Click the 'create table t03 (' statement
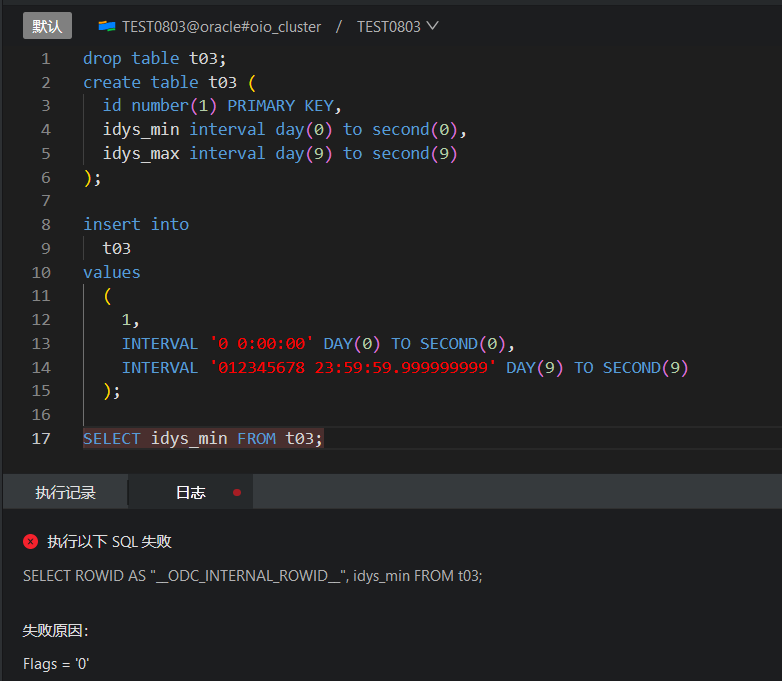 169,82
